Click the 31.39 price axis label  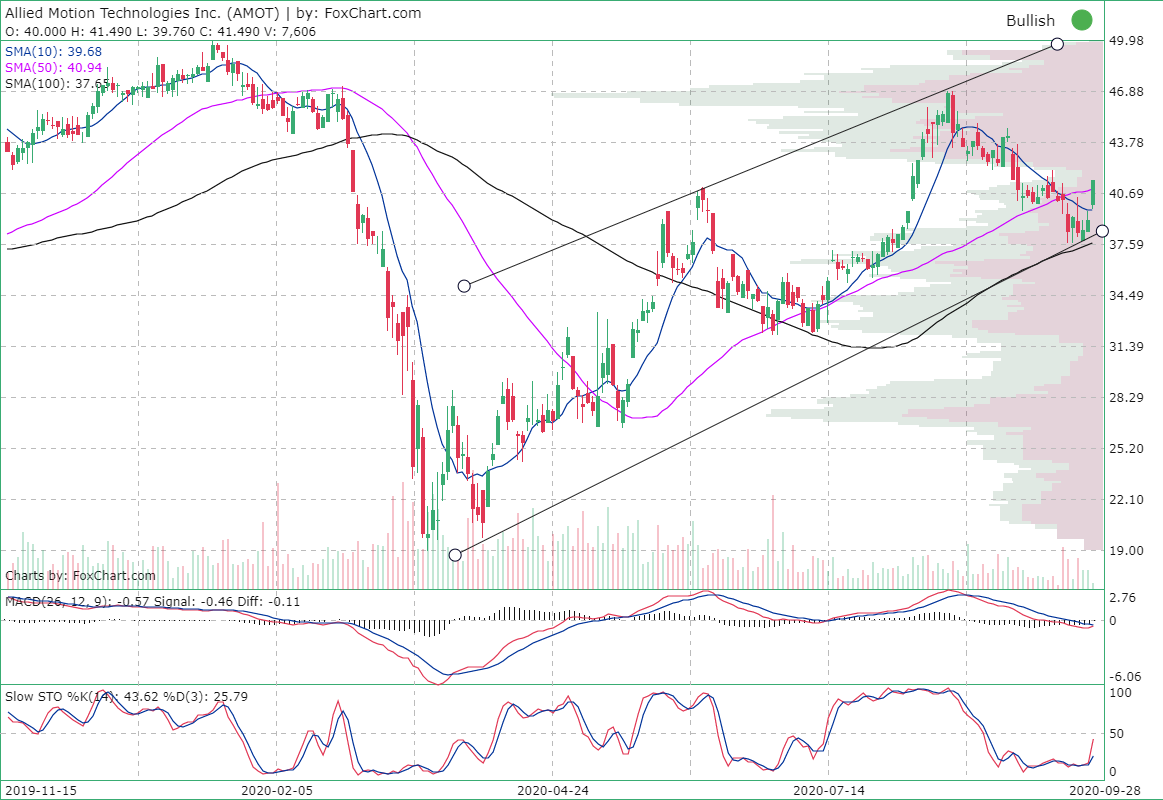(1125, 347)
